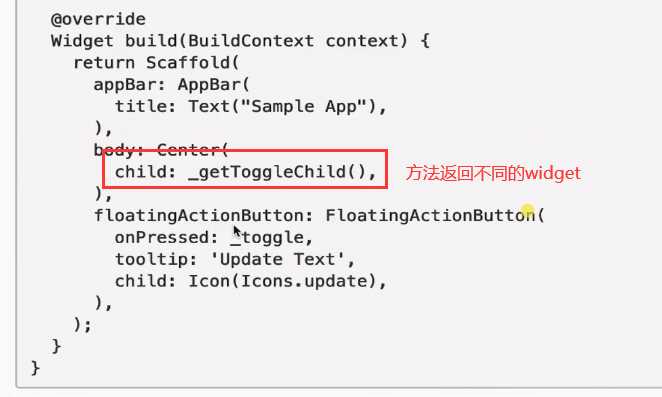Click the @override annotation line

(98, 19)
